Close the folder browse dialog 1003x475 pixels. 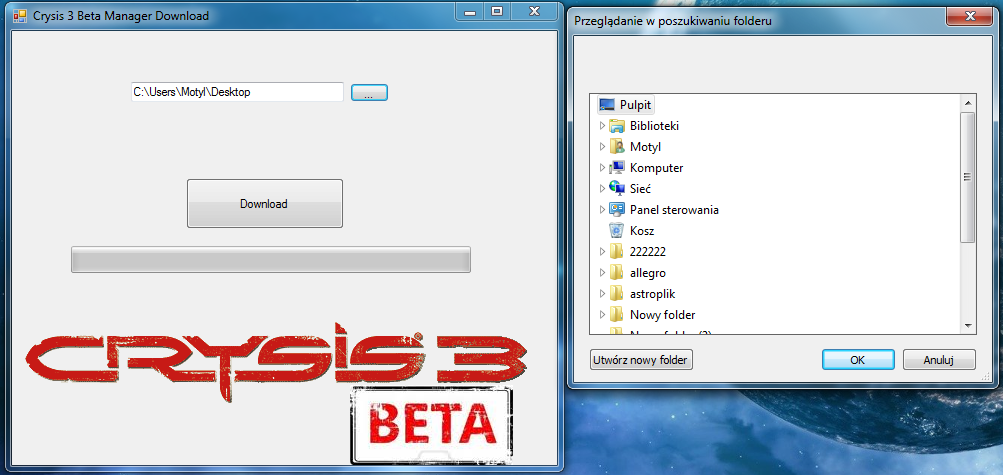pyautogui.click(x=969, y=15)
